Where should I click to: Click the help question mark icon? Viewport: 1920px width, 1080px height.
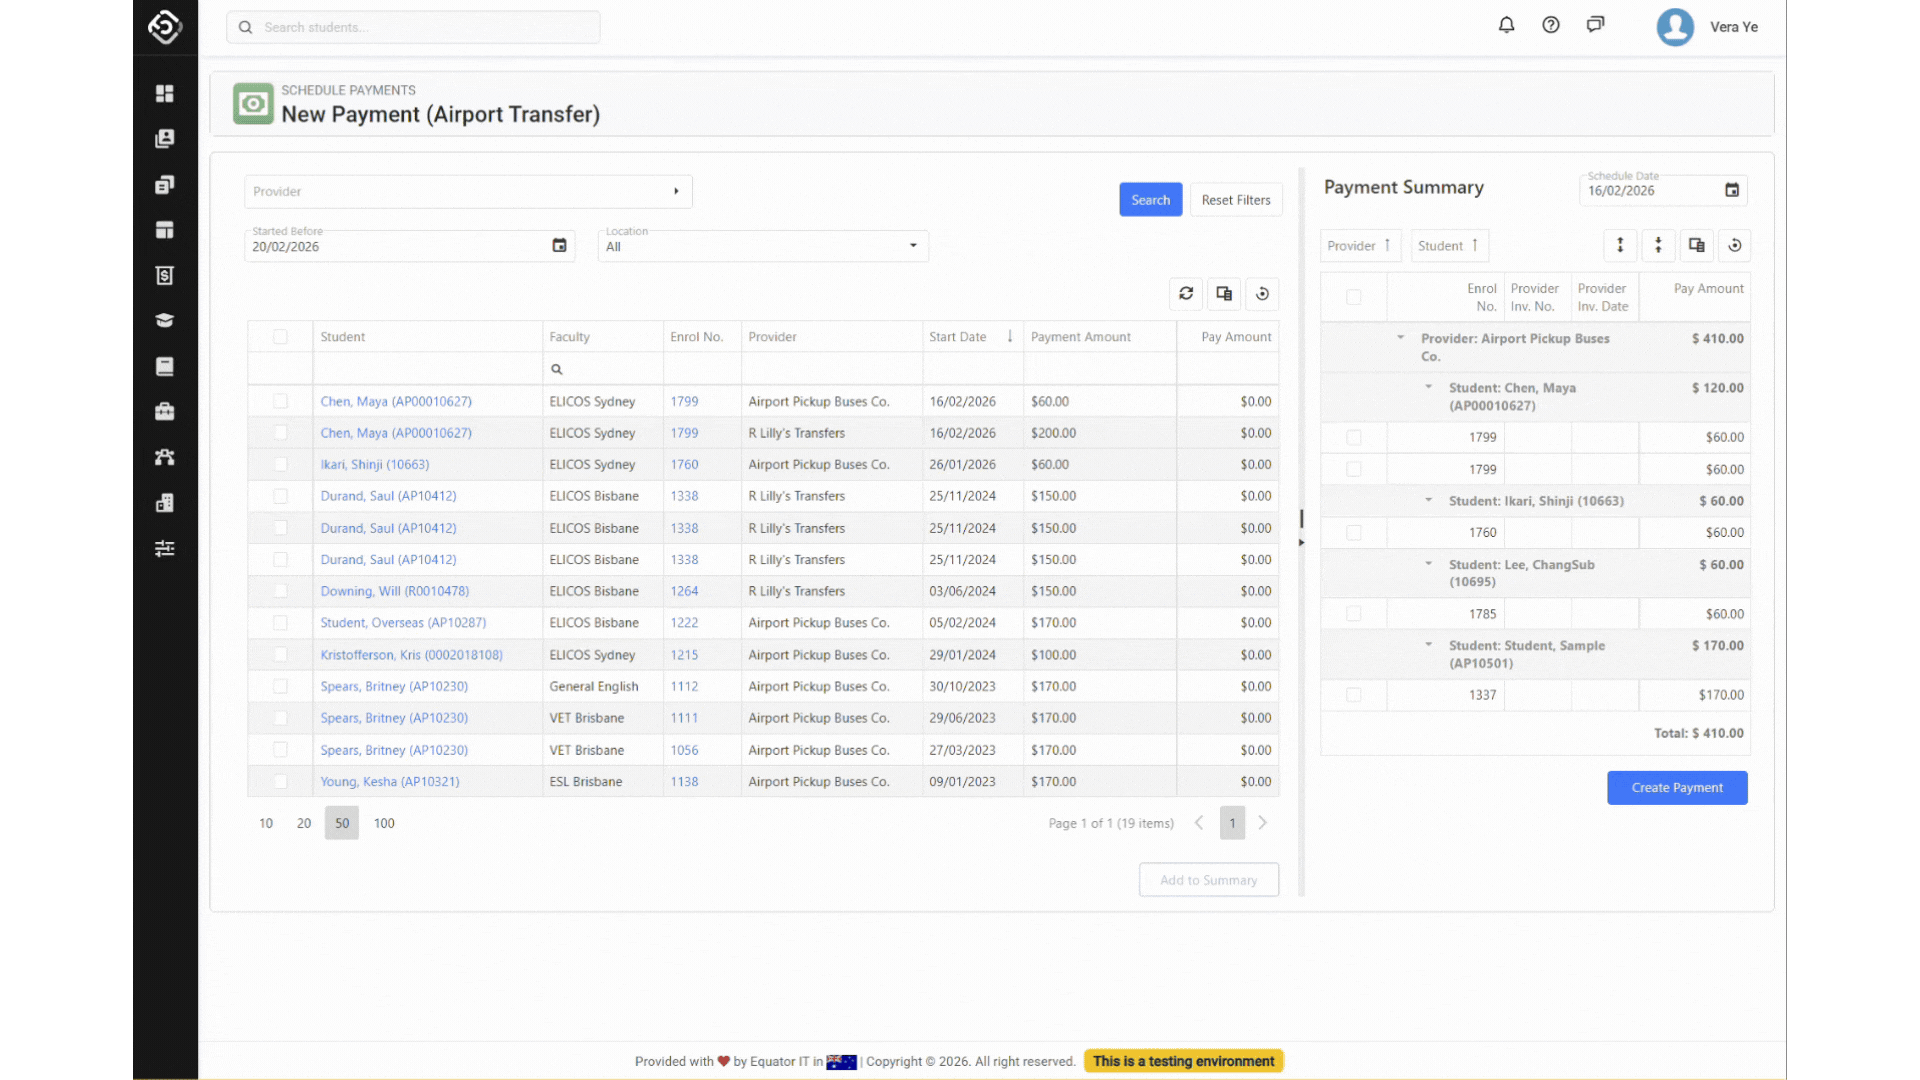point(1550,25)
